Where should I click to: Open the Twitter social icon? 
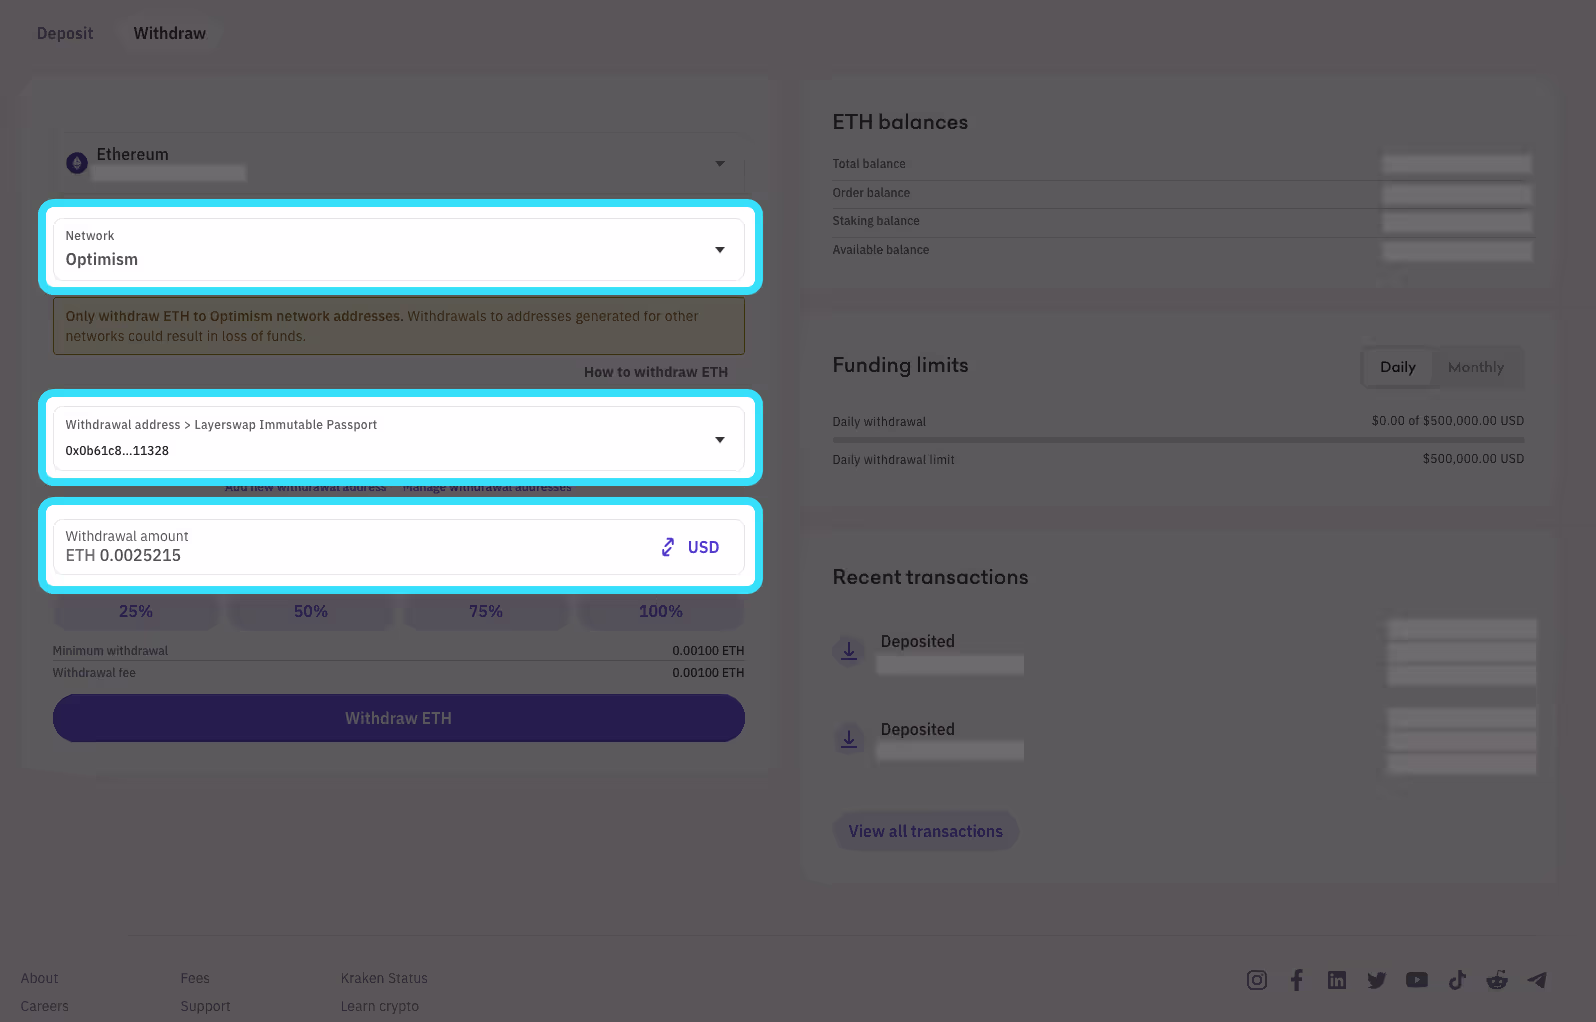pos(1377,980)
